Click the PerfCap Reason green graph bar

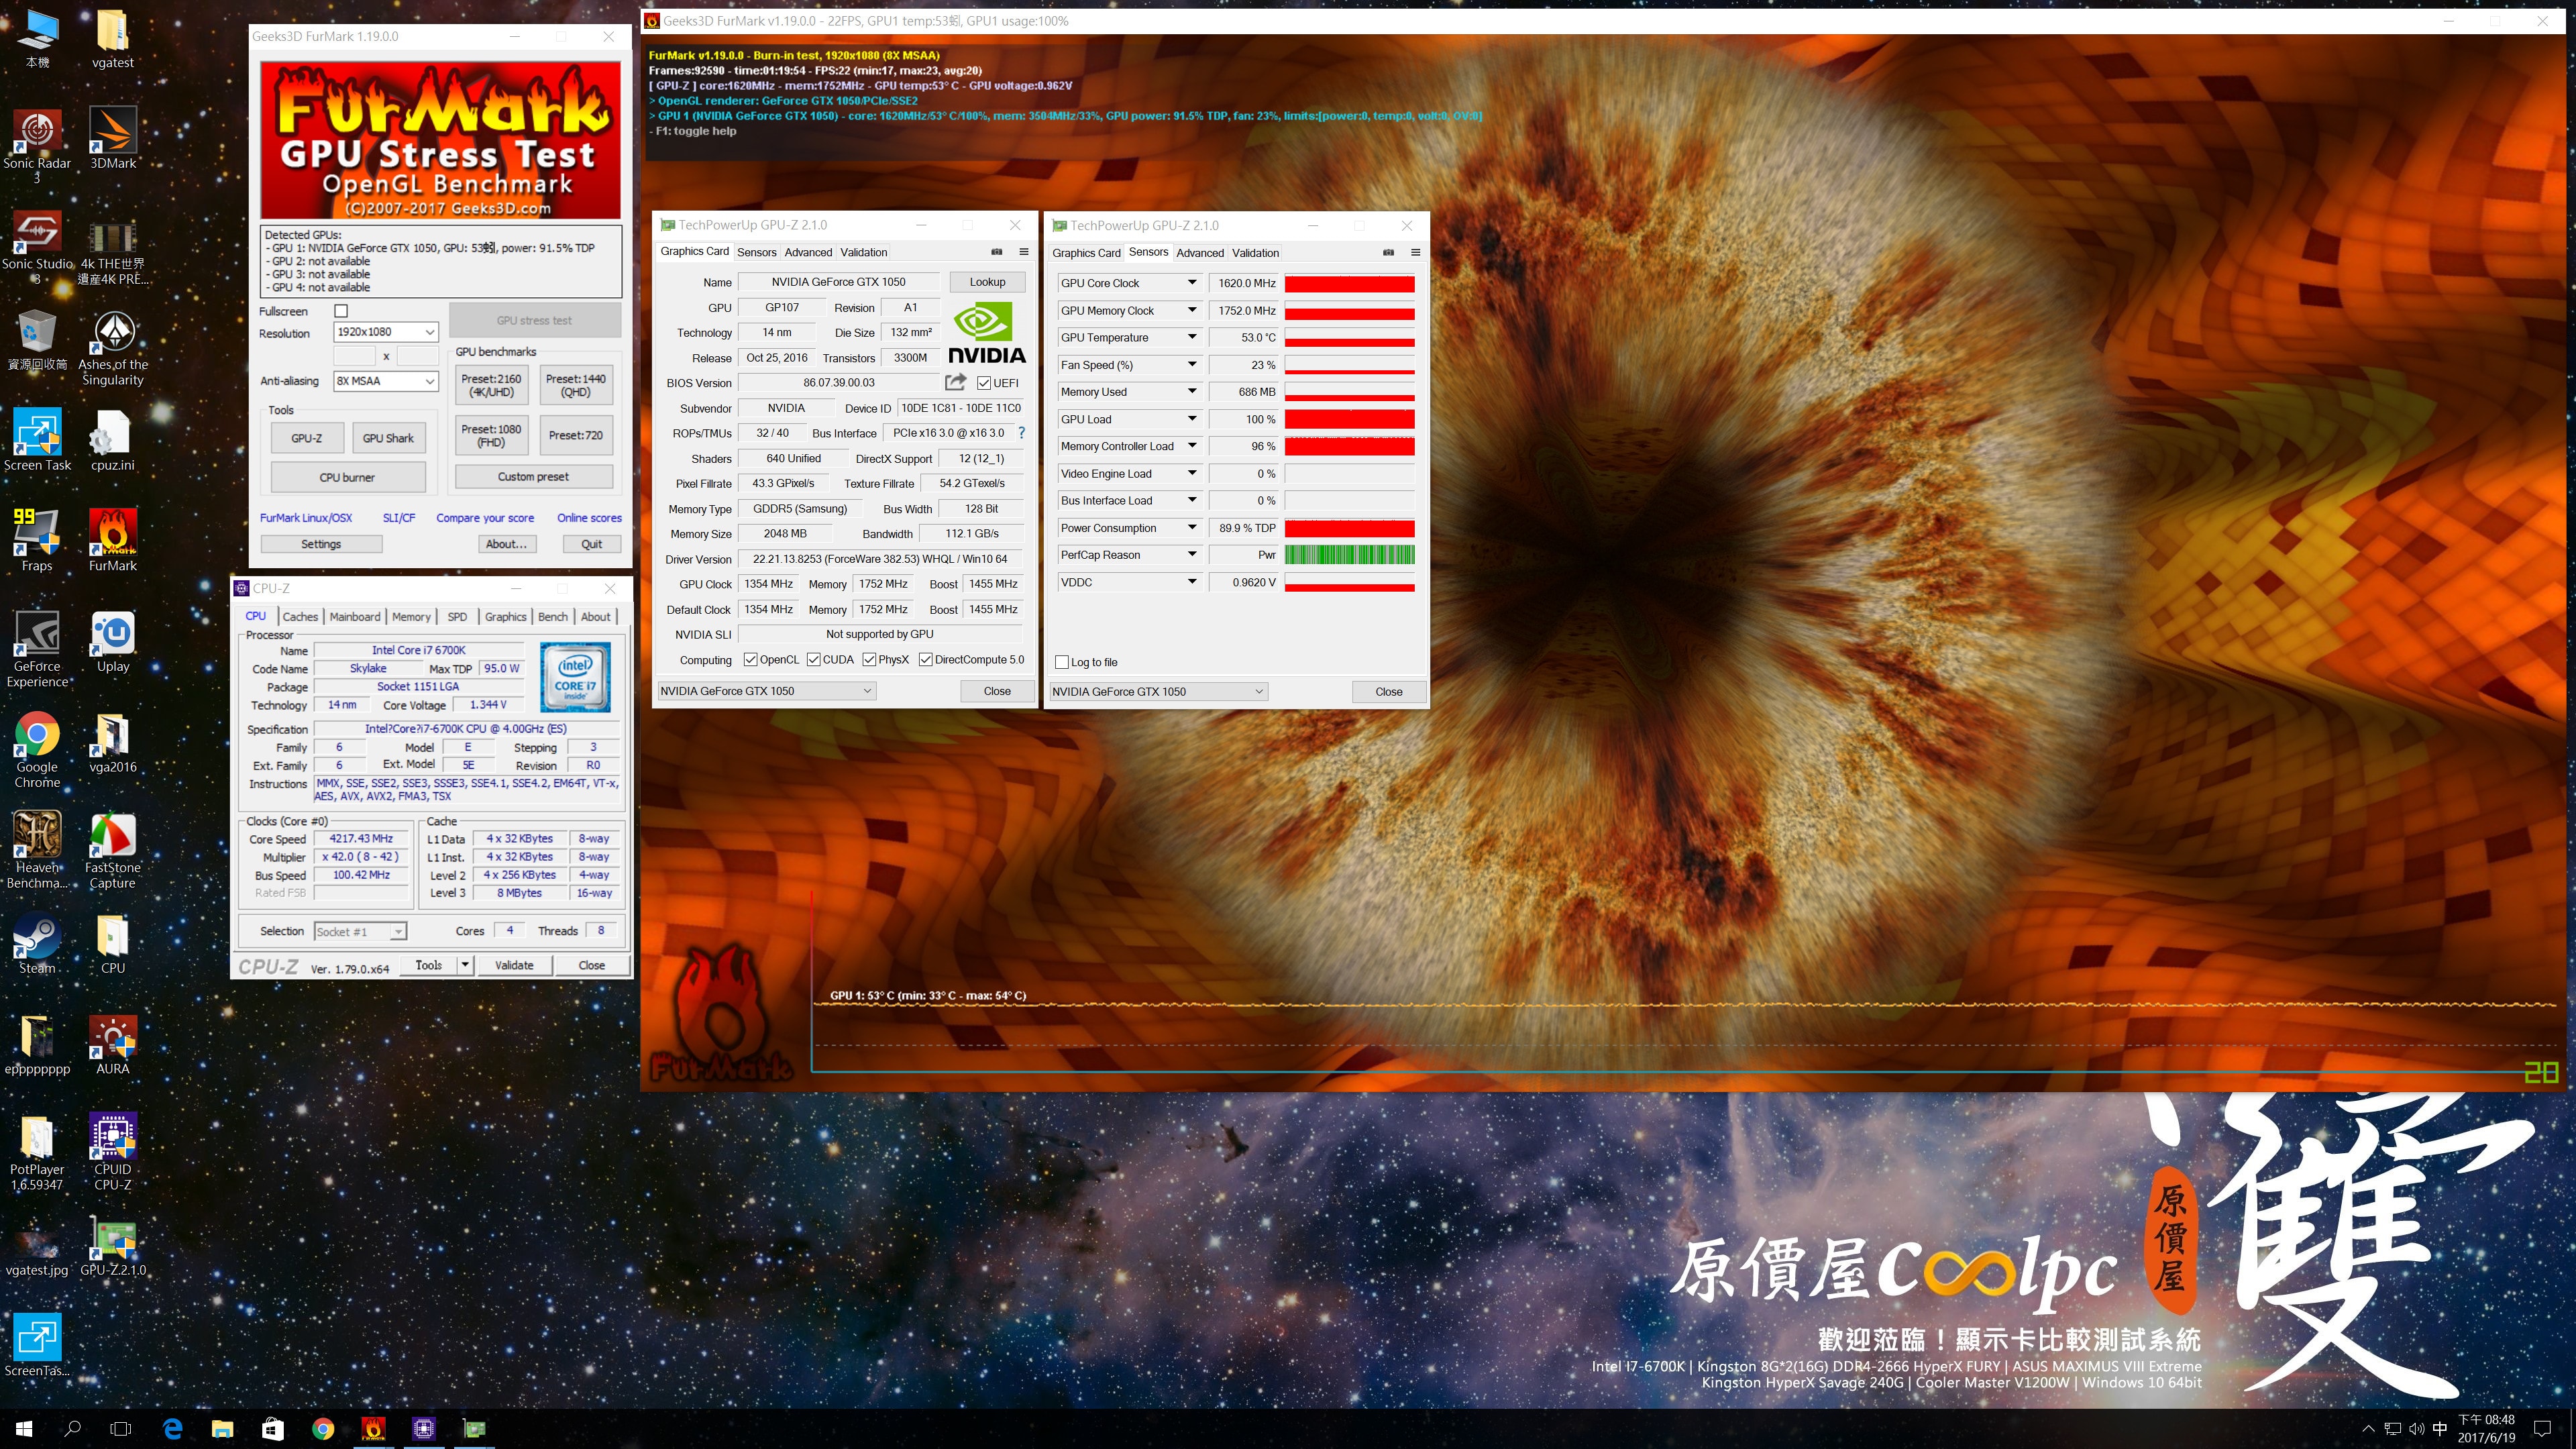coord(1349,555)
